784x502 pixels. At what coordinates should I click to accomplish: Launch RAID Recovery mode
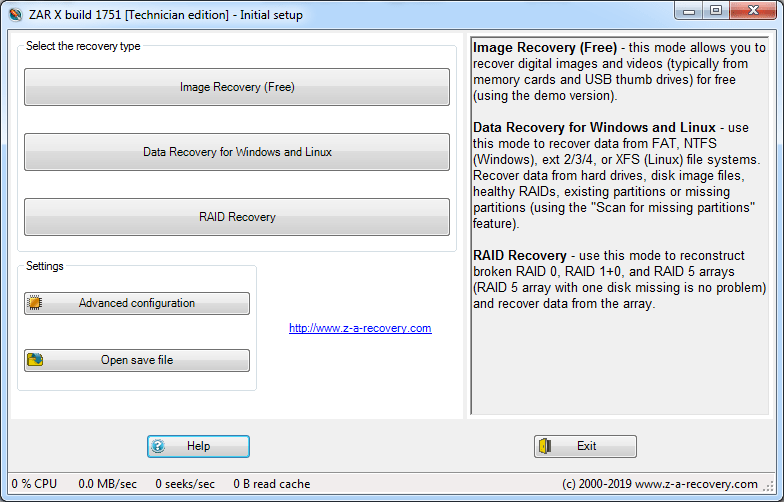tap(237, 217)
